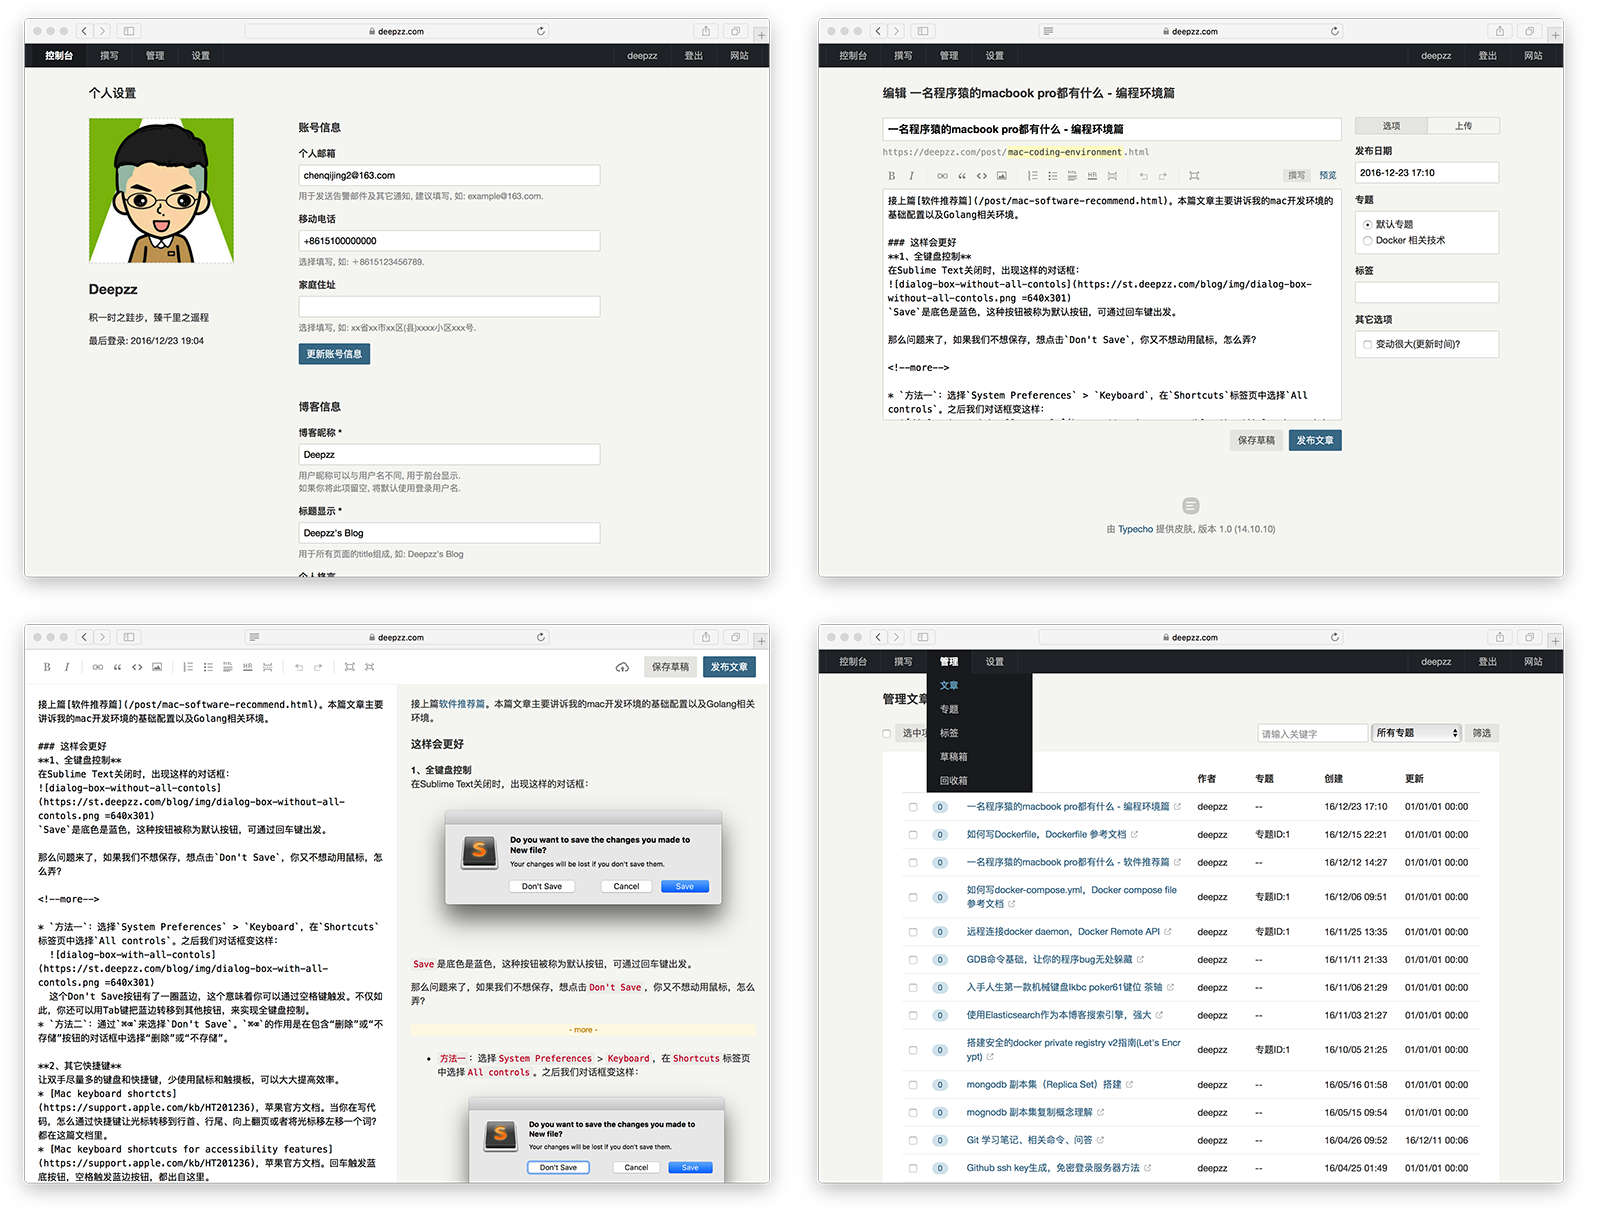The image size is (1600, 1212).
Task: Click the Italic icon in the fullscreen editor
Action: pyautogui.click(x=67, y=667)
